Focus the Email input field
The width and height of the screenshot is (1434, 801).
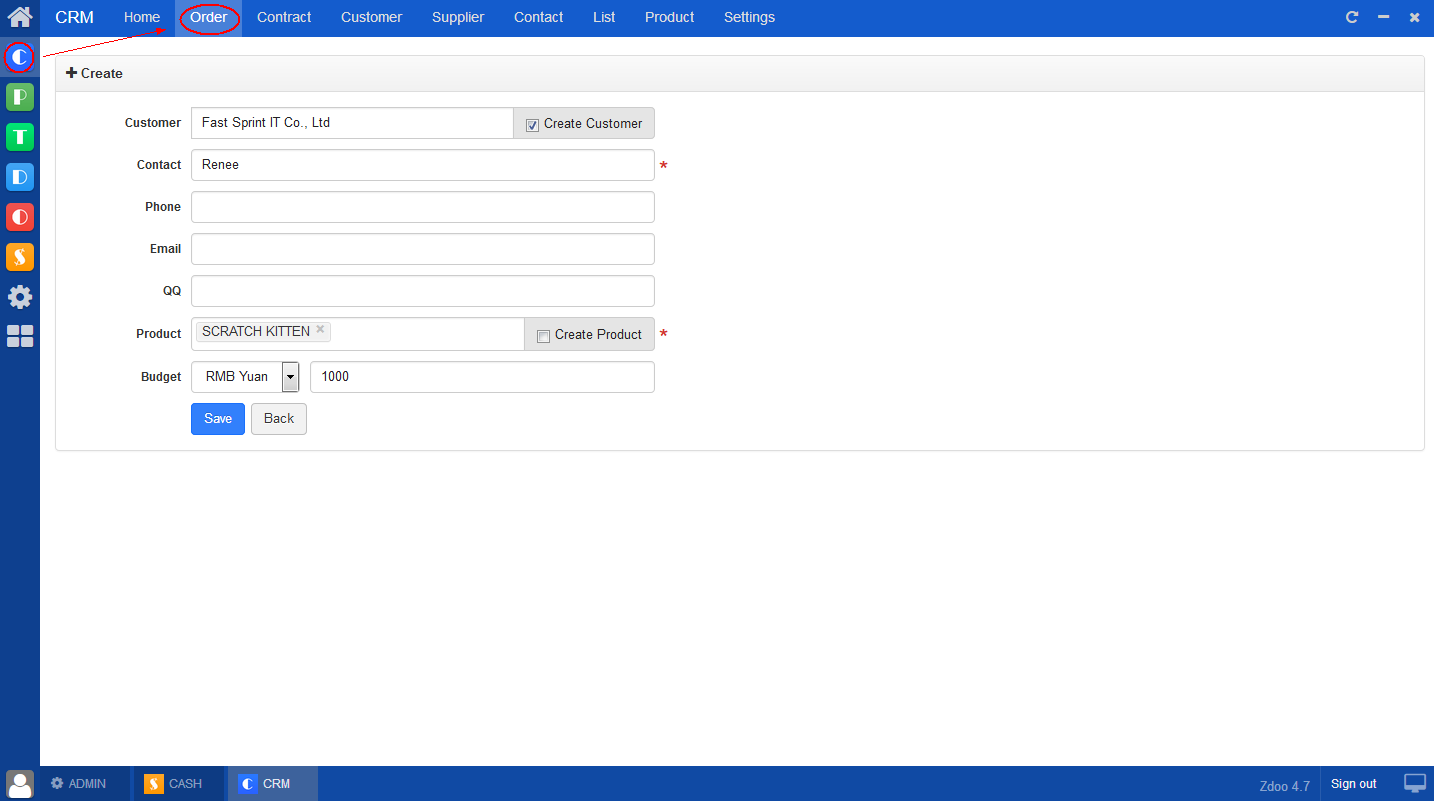pyautogui.click(x=423, y=249)
